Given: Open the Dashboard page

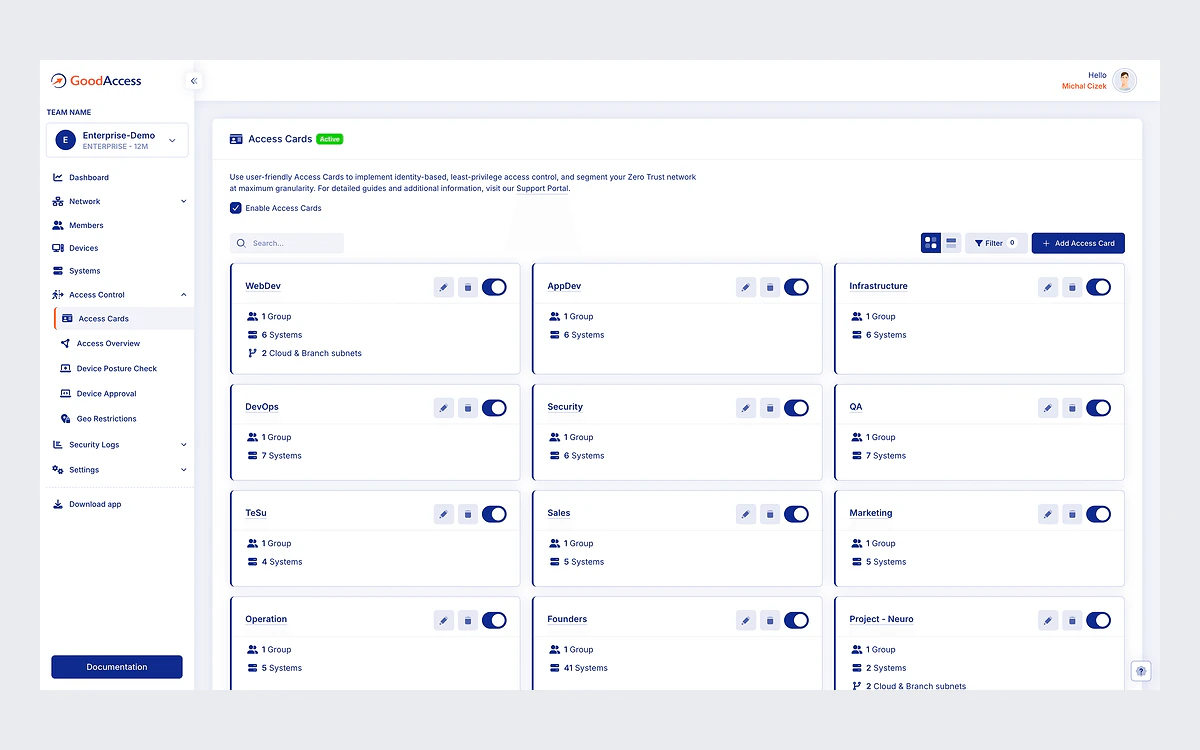Looking at the screenshot, I should click(89, 178).
